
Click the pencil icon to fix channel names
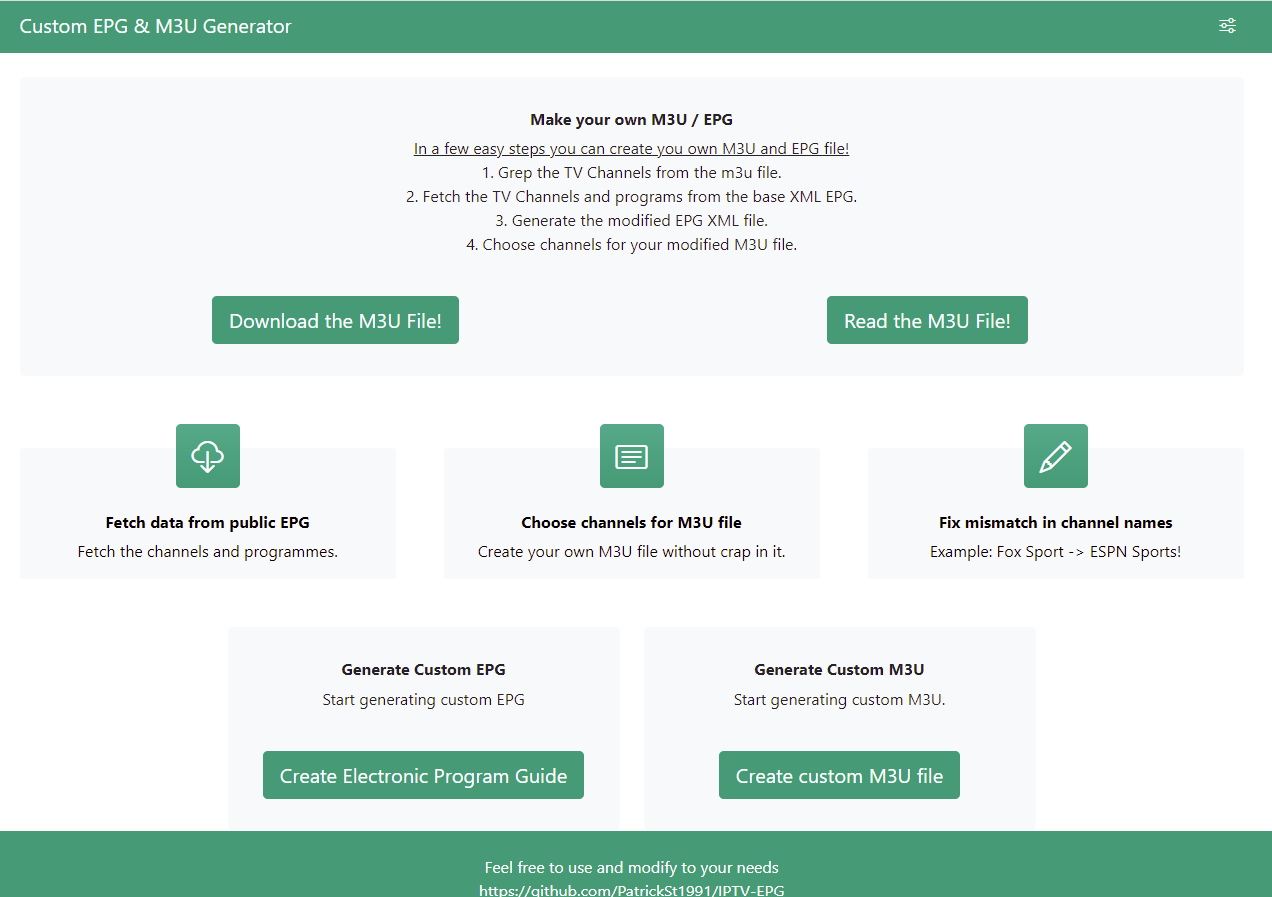[1056, 456]
